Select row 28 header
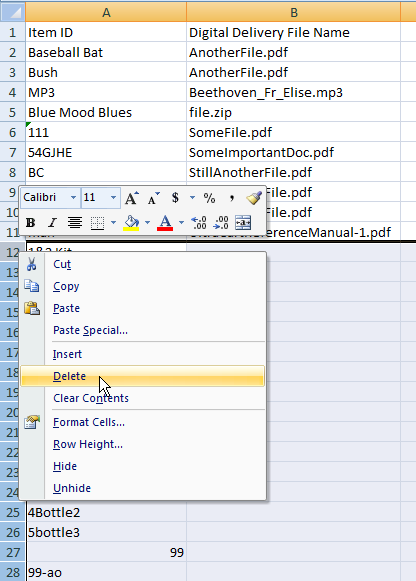 point(13,572)
